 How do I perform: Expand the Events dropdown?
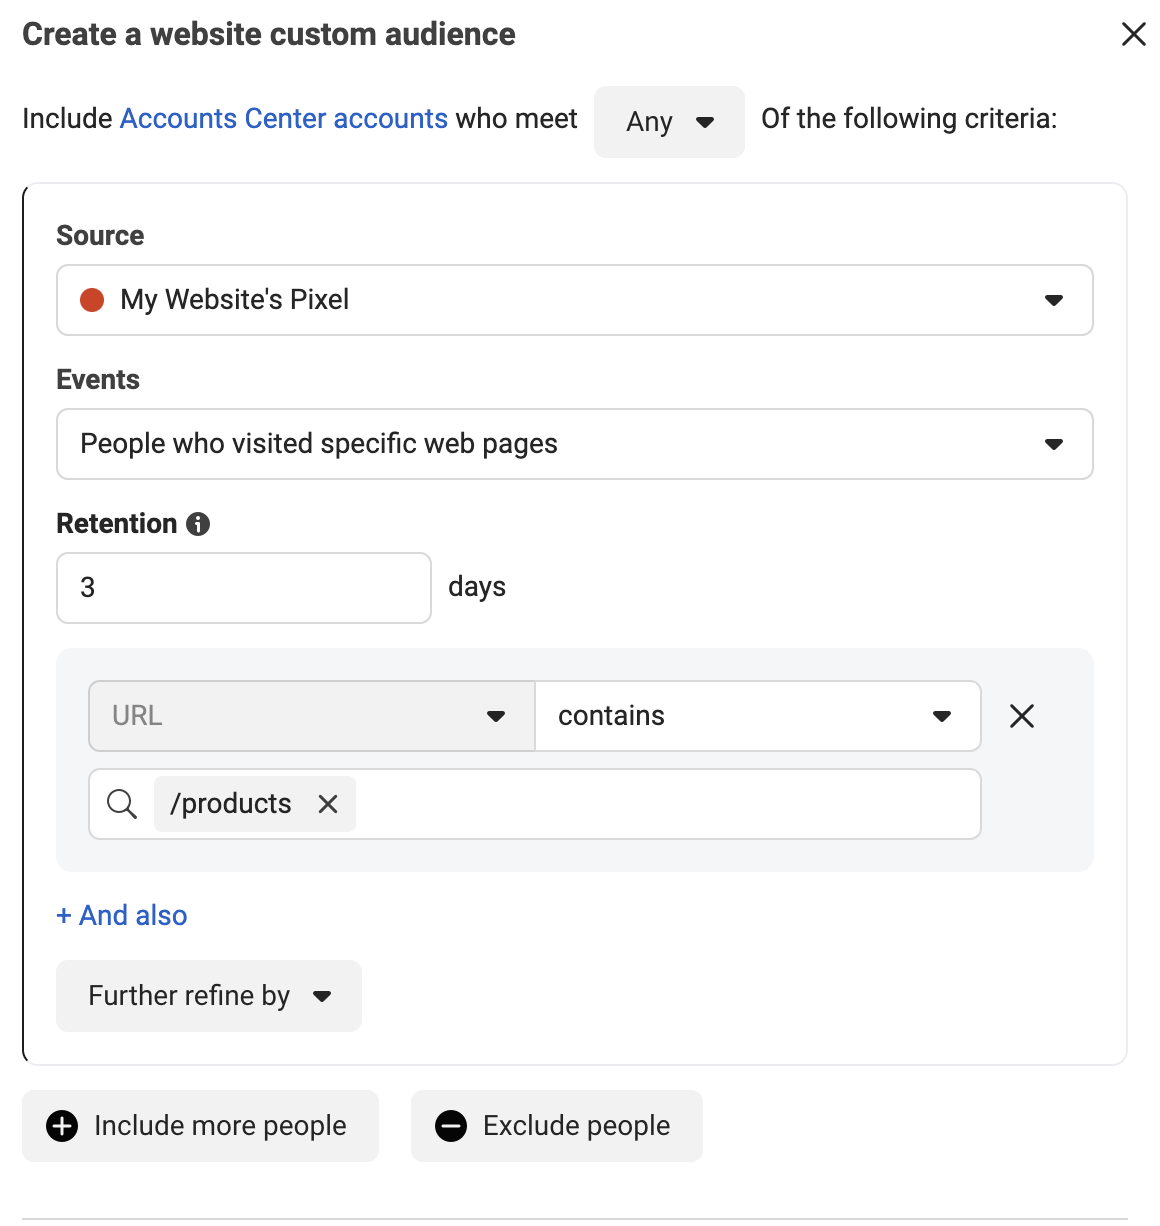coord(575,444)
